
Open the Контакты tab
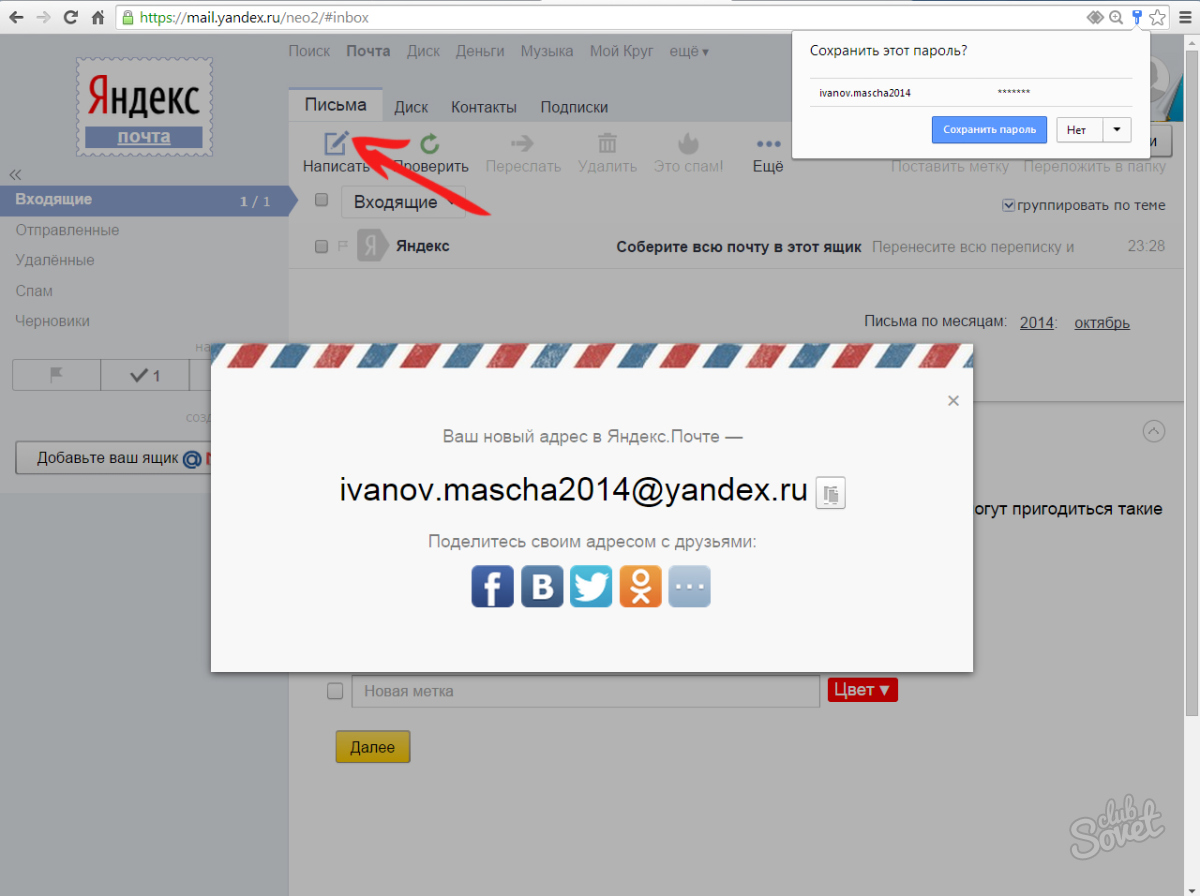[x=484, y=107]
